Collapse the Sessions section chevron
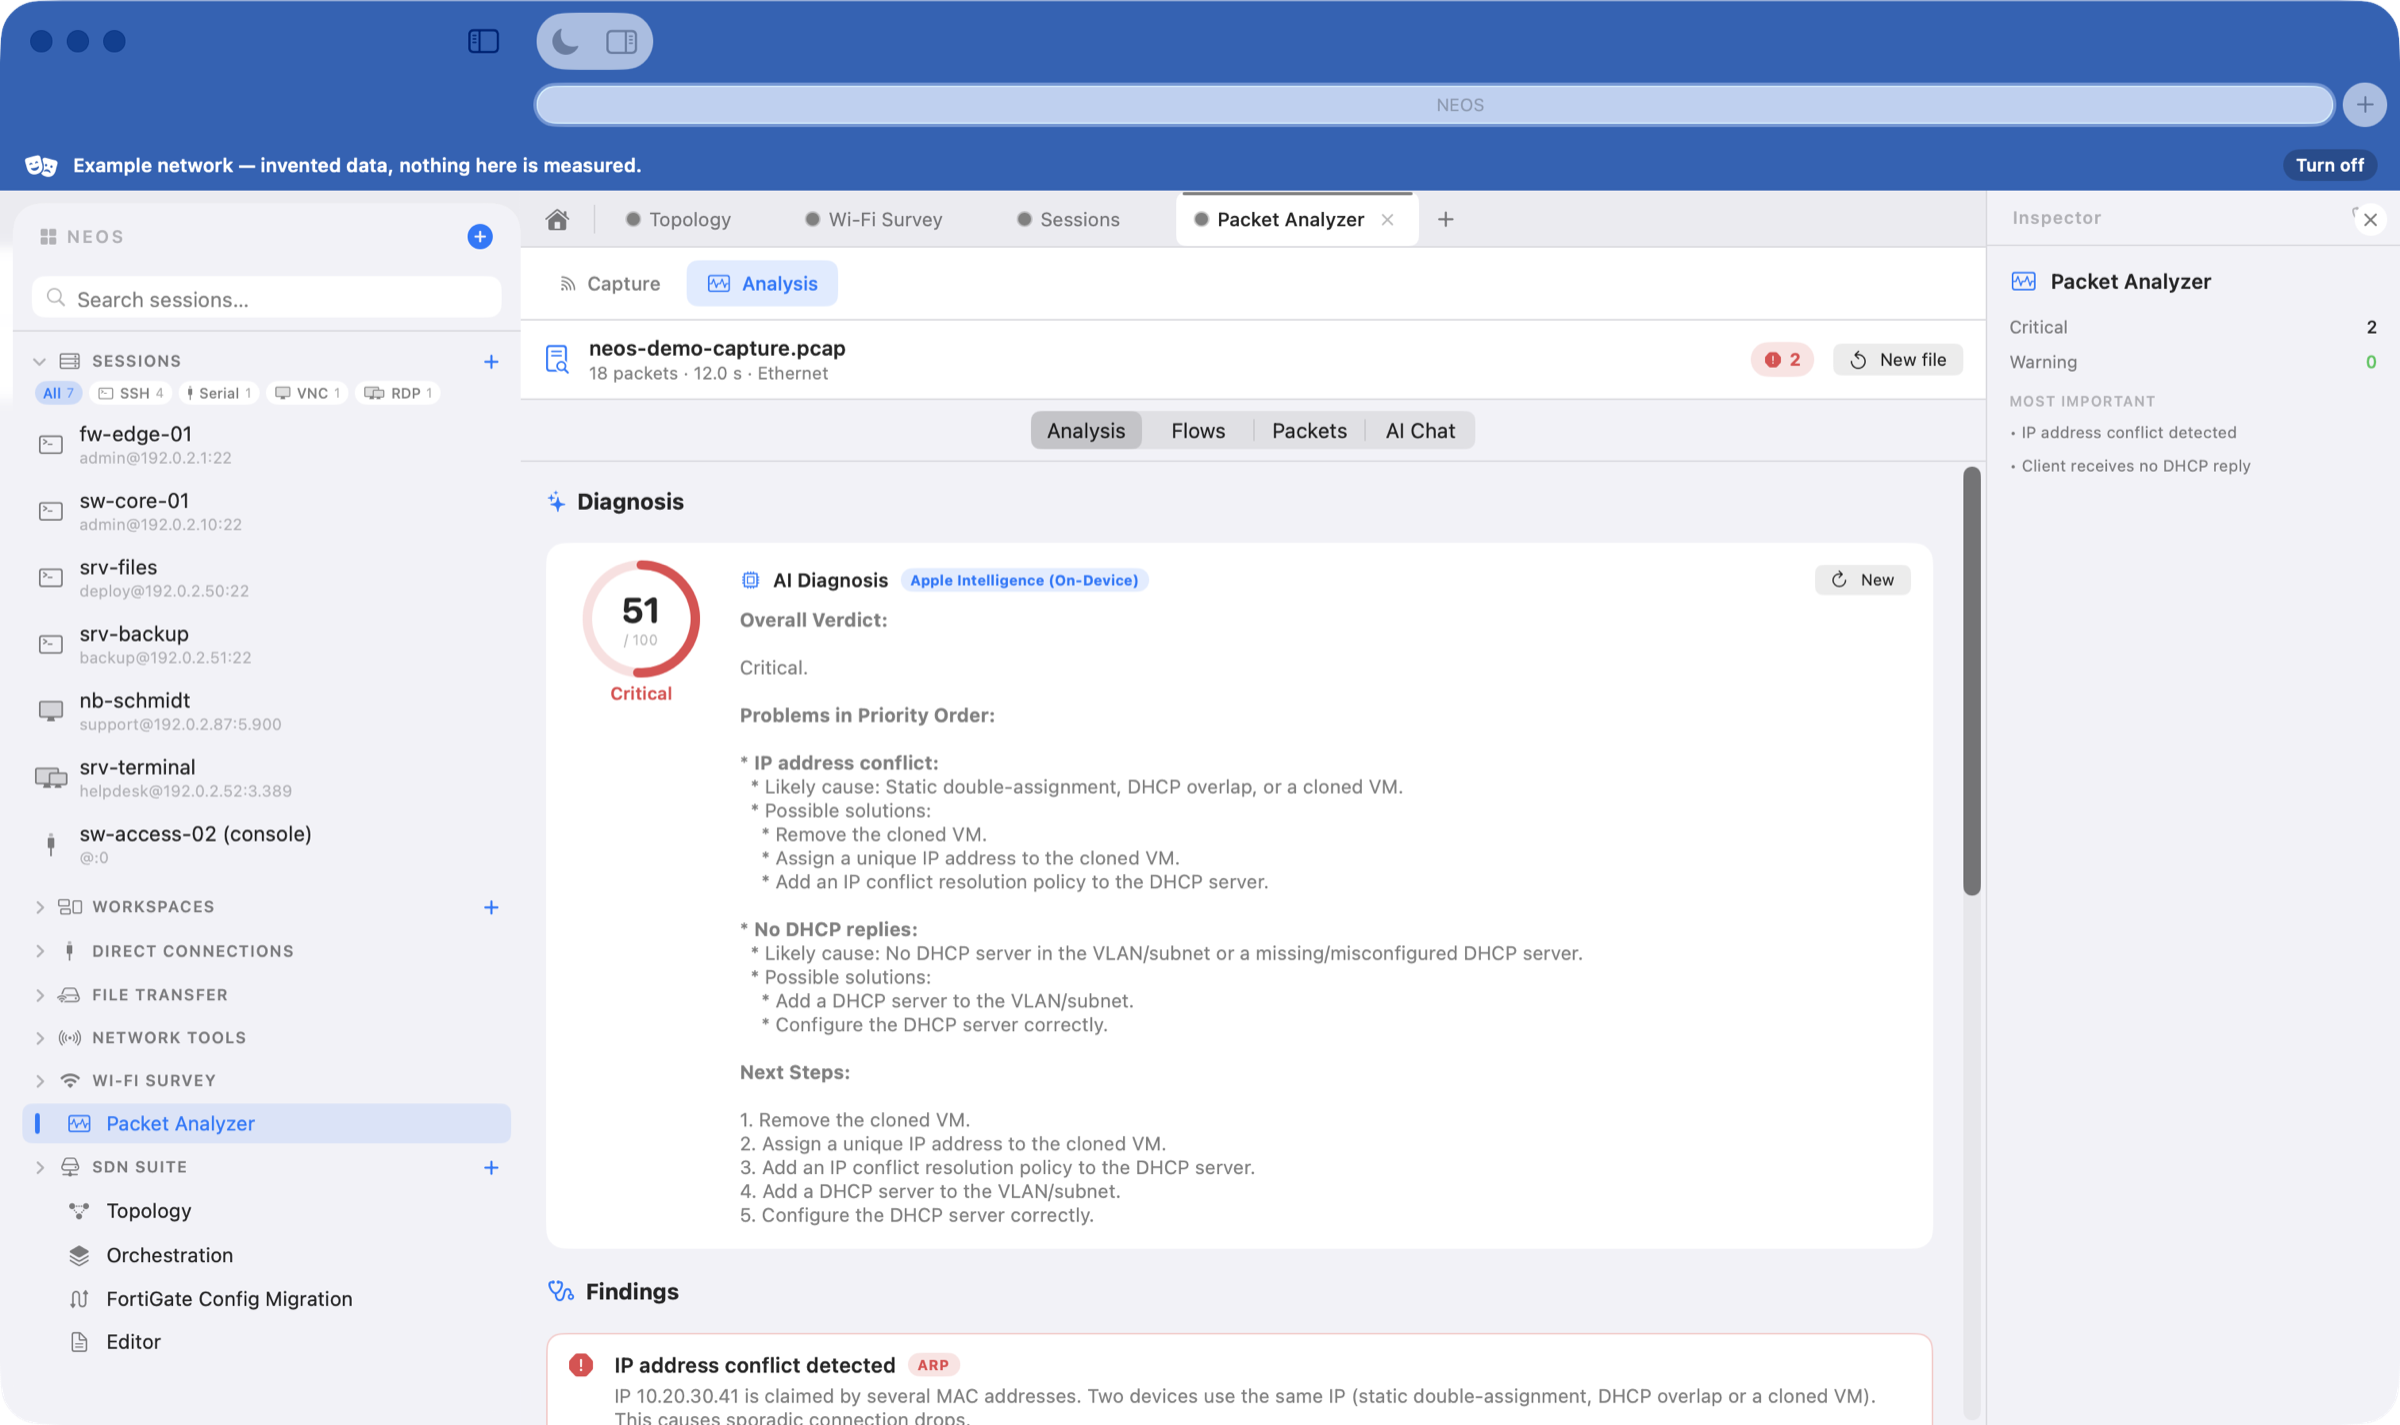Image resolution: width=2400 pixels, height=1425 pixels. pos(39,361)
